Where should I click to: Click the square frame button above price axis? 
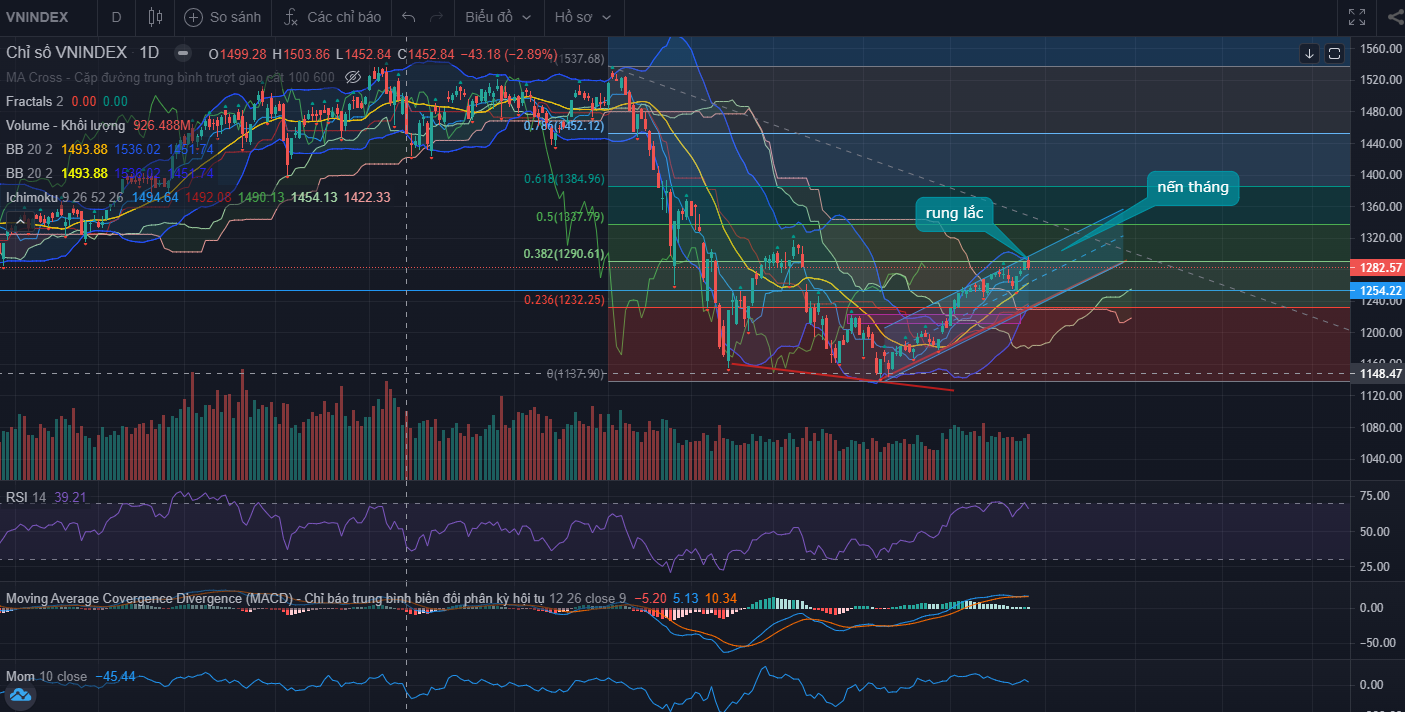tap(1334, 54)
